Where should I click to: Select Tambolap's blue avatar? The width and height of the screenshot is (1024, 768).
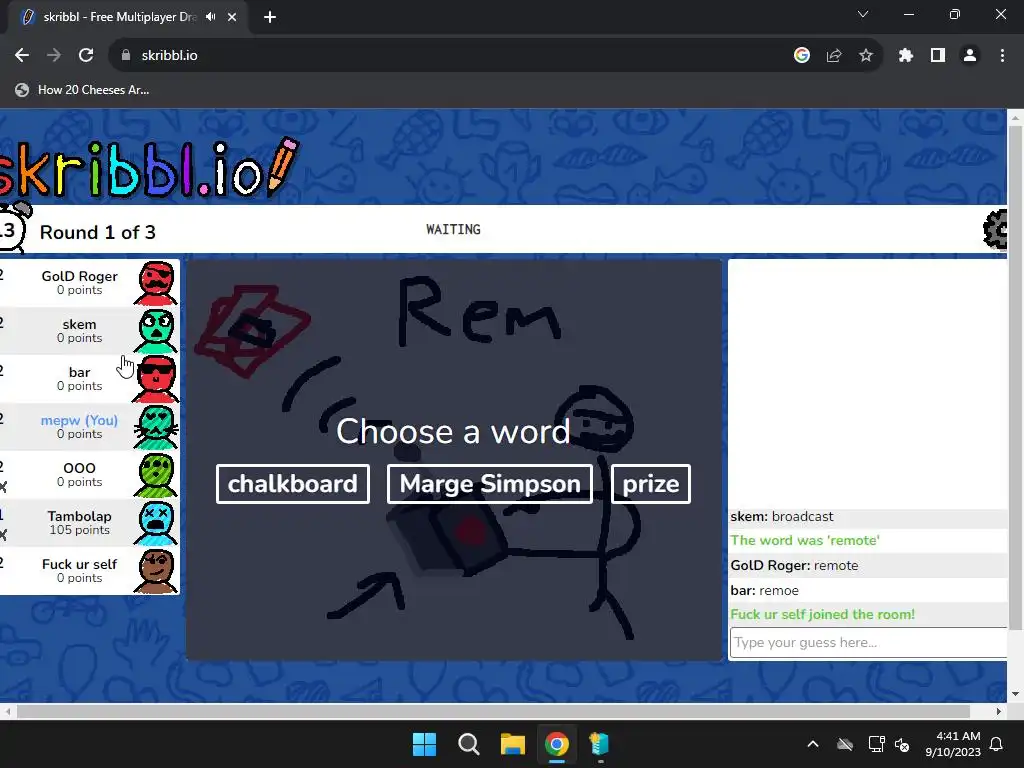tap(156, 523)
